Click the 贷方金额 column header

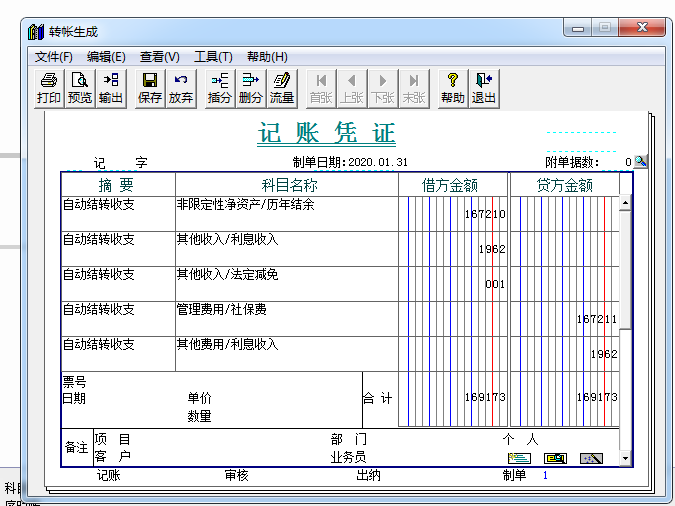click(x=564, y=185)
